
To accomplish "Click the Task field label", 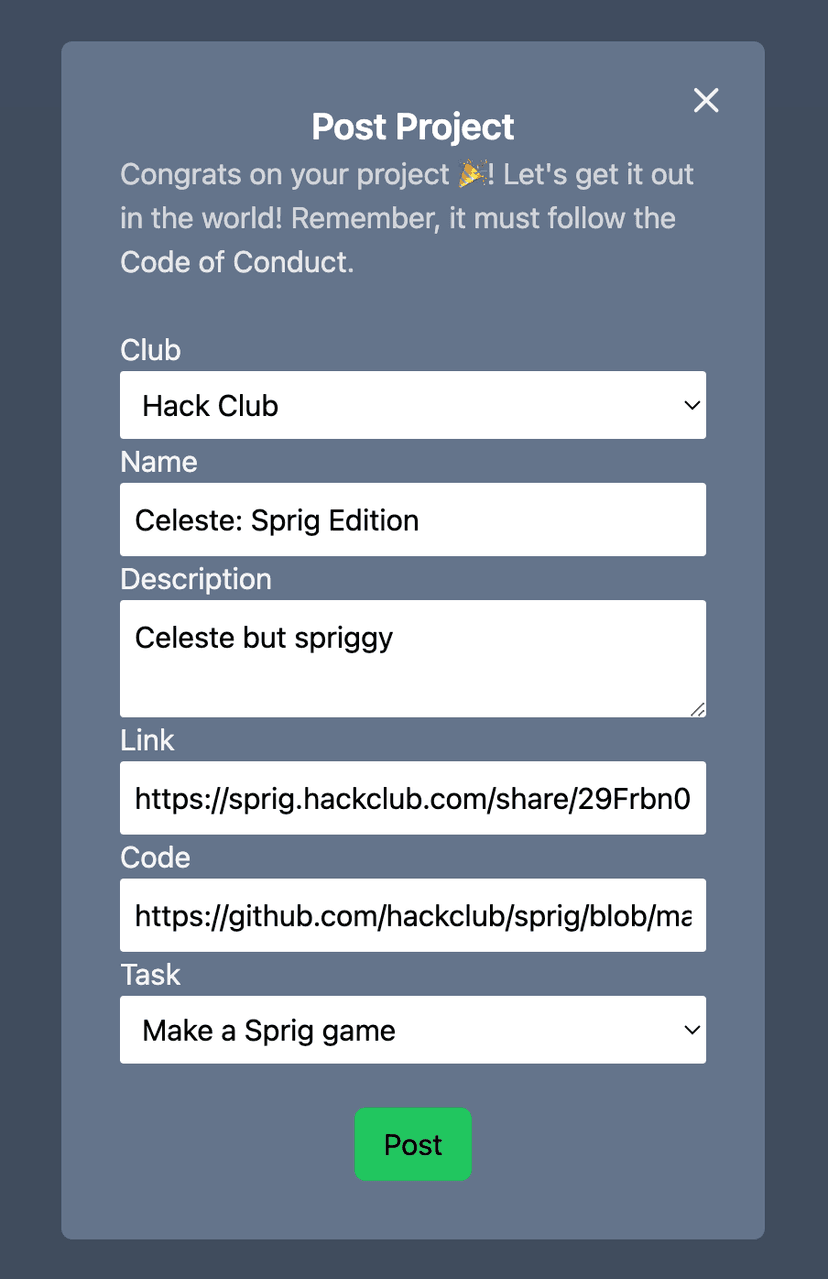I will (x=150, y=974).
